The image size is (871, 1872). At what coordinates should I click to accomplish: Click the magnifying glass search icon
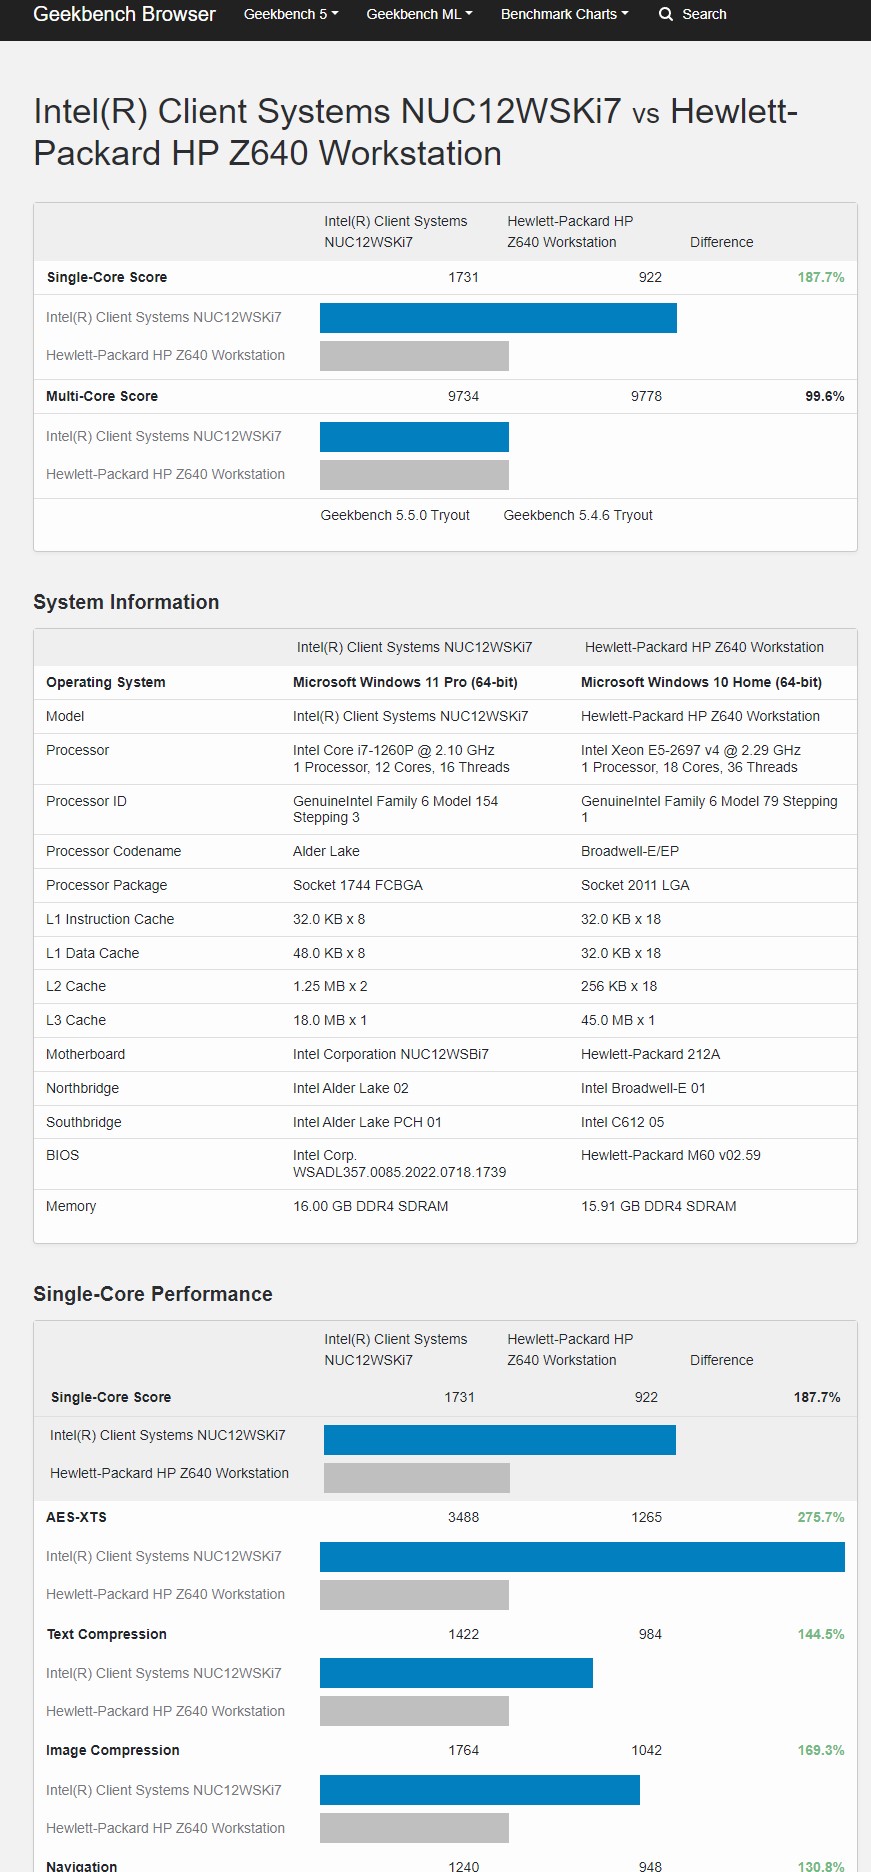pyautogui.click(x=666, y=14)
